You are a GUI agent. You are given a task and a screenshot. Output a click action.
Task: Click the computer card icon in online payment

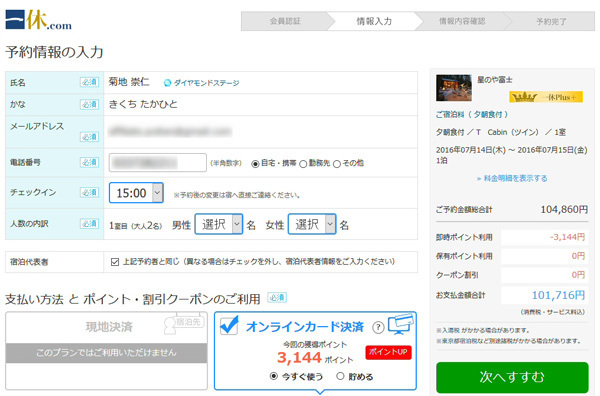pyautogui.click(x=401, y=324)
